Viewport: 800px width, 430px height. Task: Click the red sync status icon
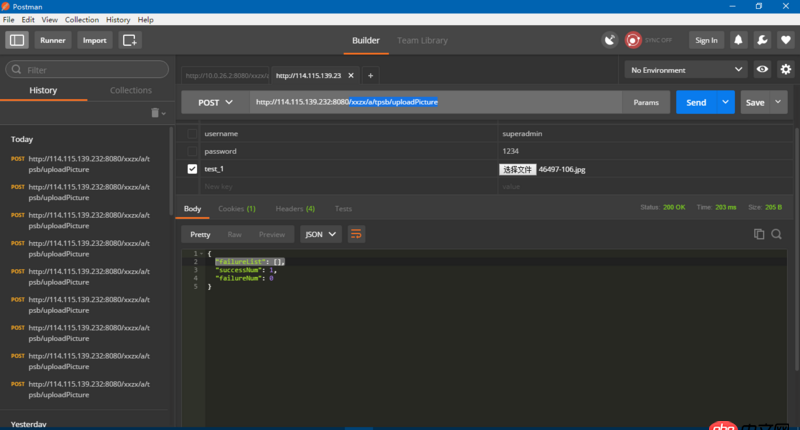(x=633, y=40)
